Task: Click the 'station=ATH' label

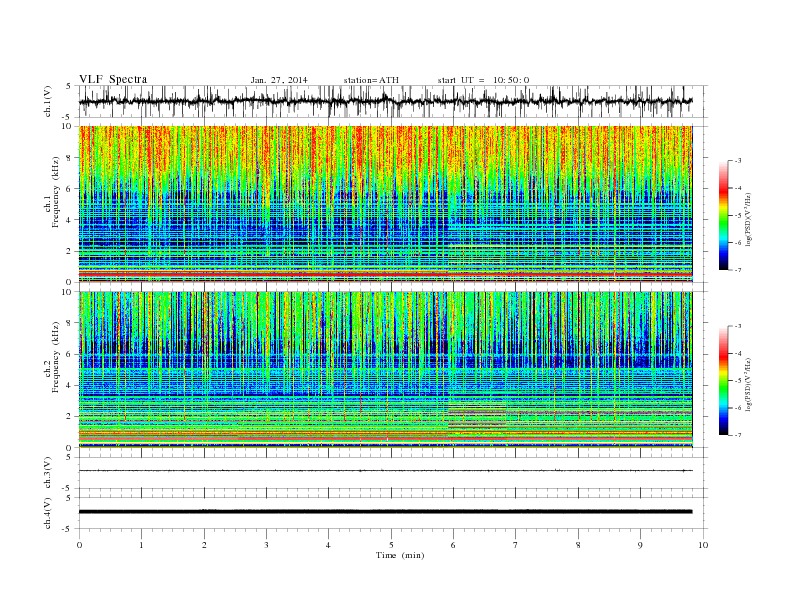Action: (x=371, y=80)
